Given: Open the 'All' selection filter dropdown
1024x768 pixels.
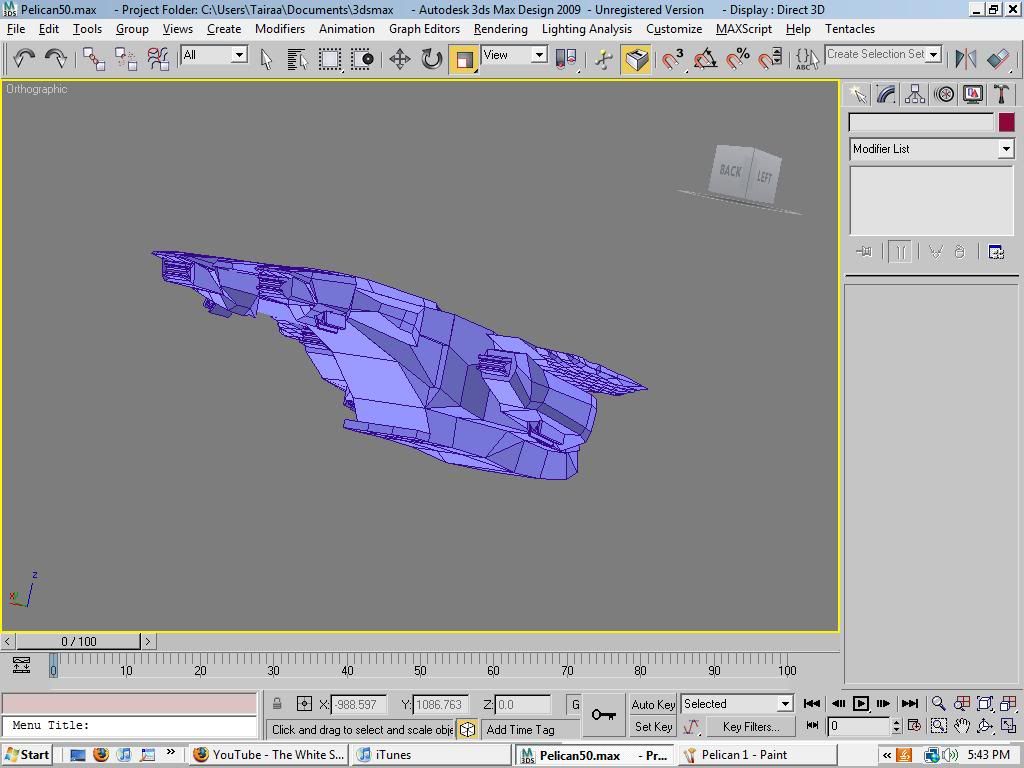Looking at the screenshot, I should (x=240, y=55).
